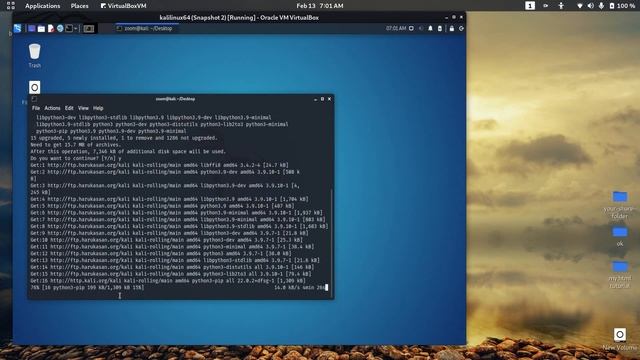This screenshot has height=360, width=640.
Task: Open the host Activities overview grid icon
Action: click(x=11, y=6)
